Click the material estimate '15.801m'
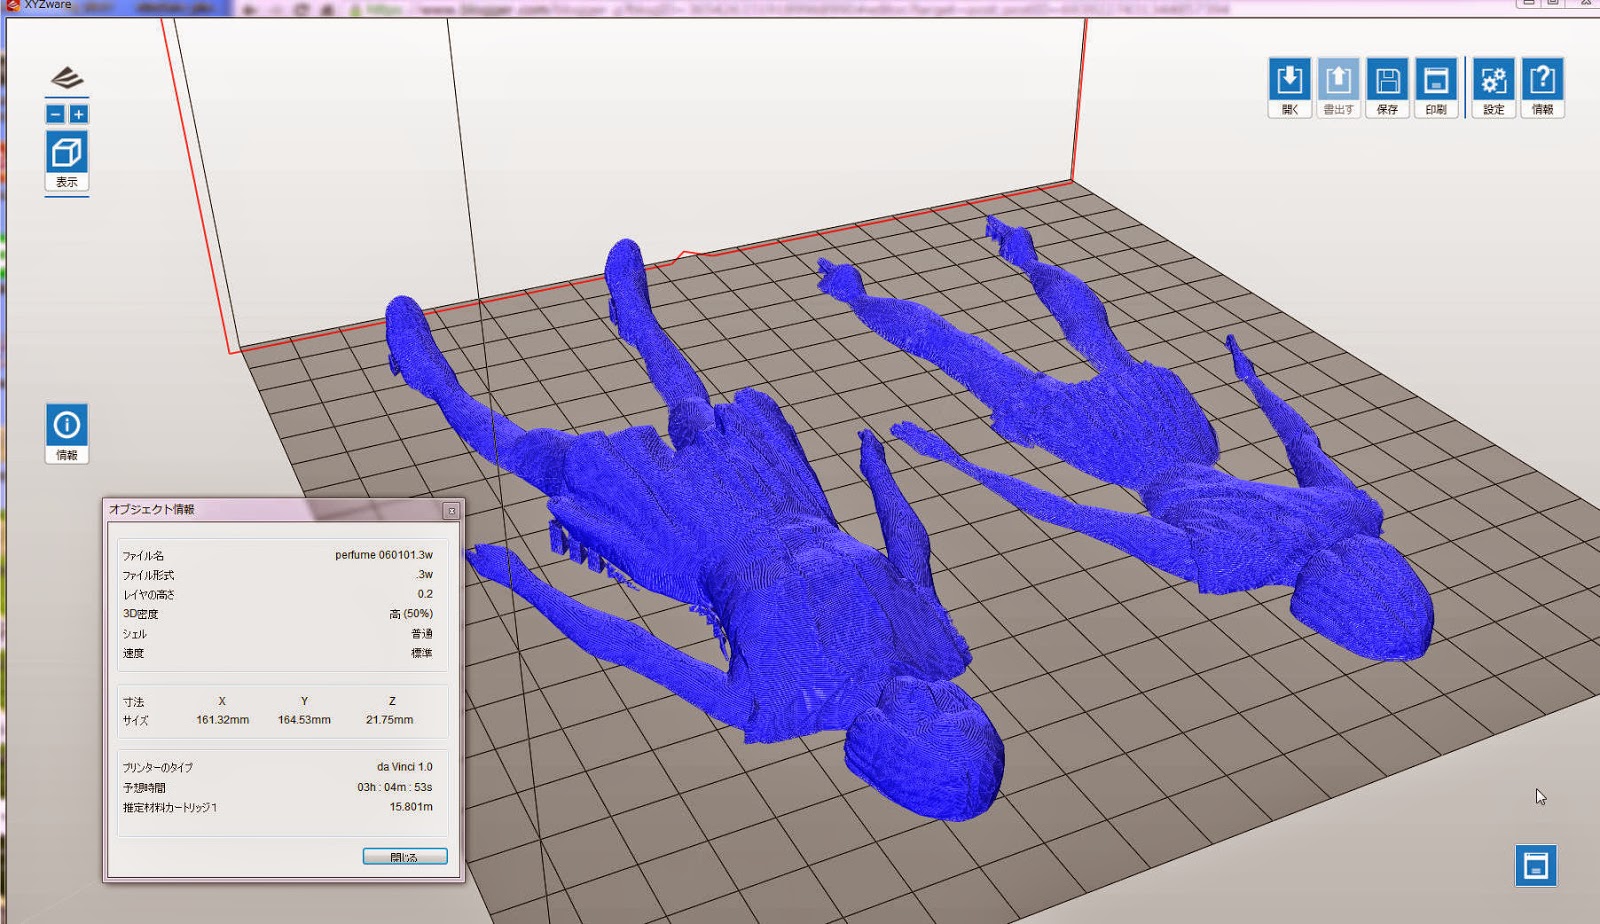Screen dimensions: 1600x924 [x=411, y=807]
